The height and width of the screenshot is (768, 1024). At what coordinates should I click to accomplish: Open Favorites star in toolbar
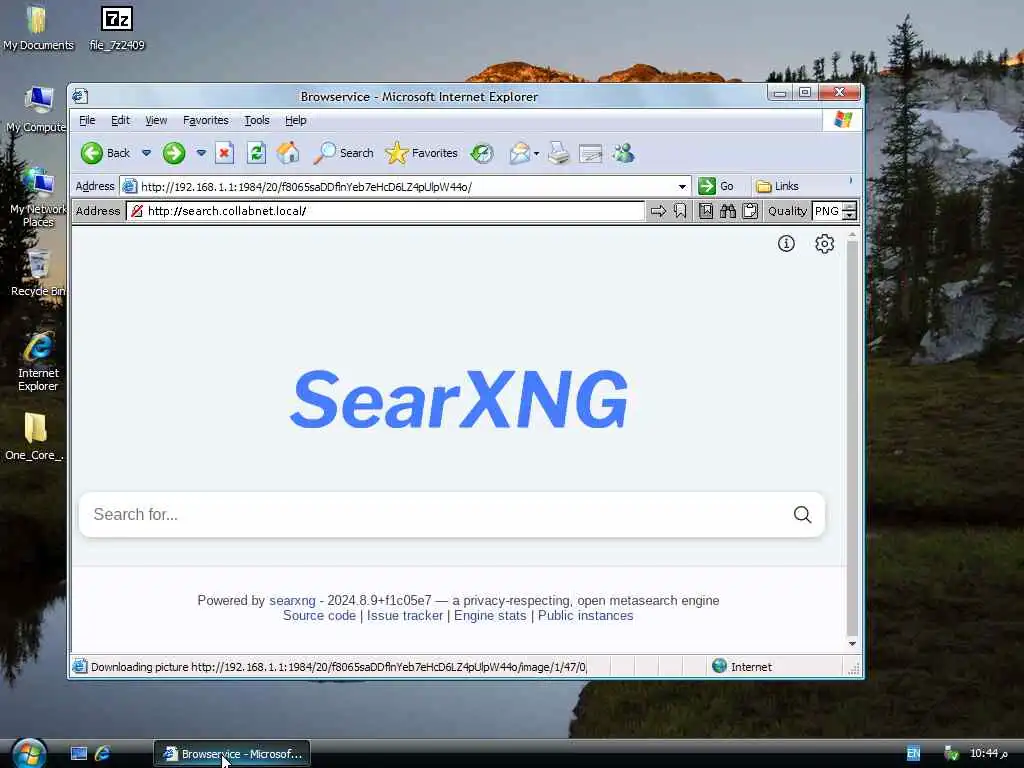421,153
